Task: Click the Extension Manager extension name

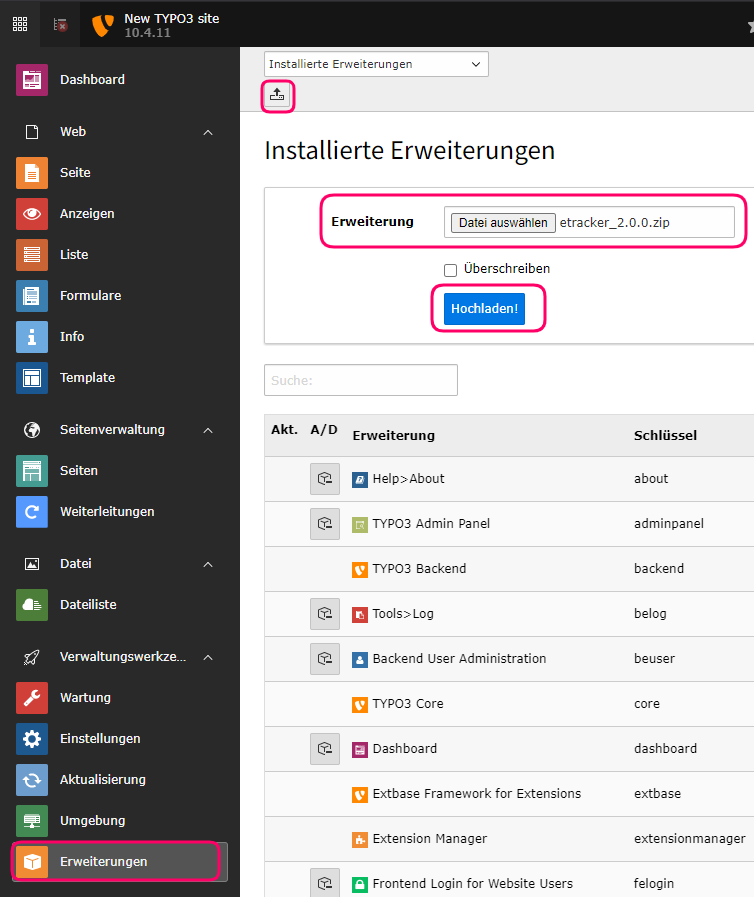Action: click(430, 839)
